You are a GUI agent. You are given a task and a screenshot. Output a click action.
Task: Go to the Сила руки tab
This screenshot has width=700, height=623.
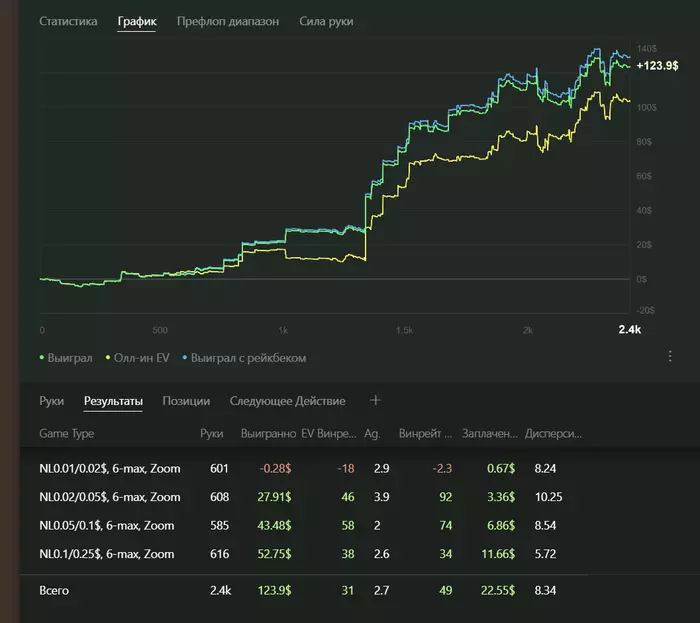pyautogui.click(x=326, y=21)
